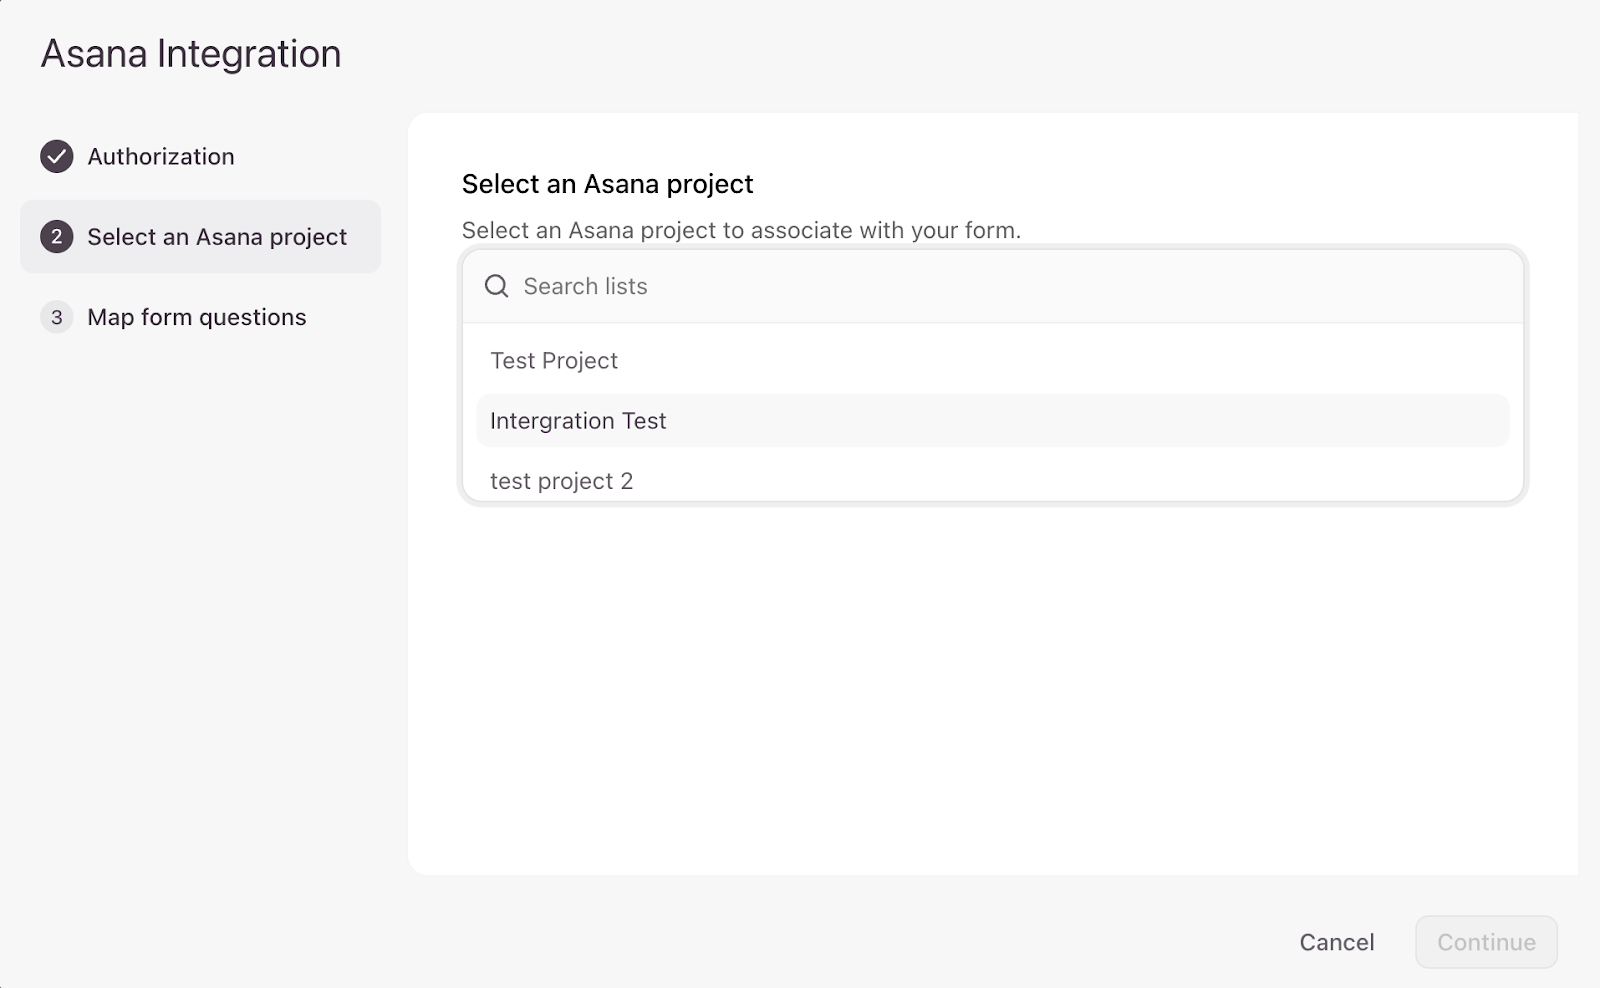Click the blank space right of the Asana Integration title
This screenshot has height=988, width=1600.
coord(900,54)
